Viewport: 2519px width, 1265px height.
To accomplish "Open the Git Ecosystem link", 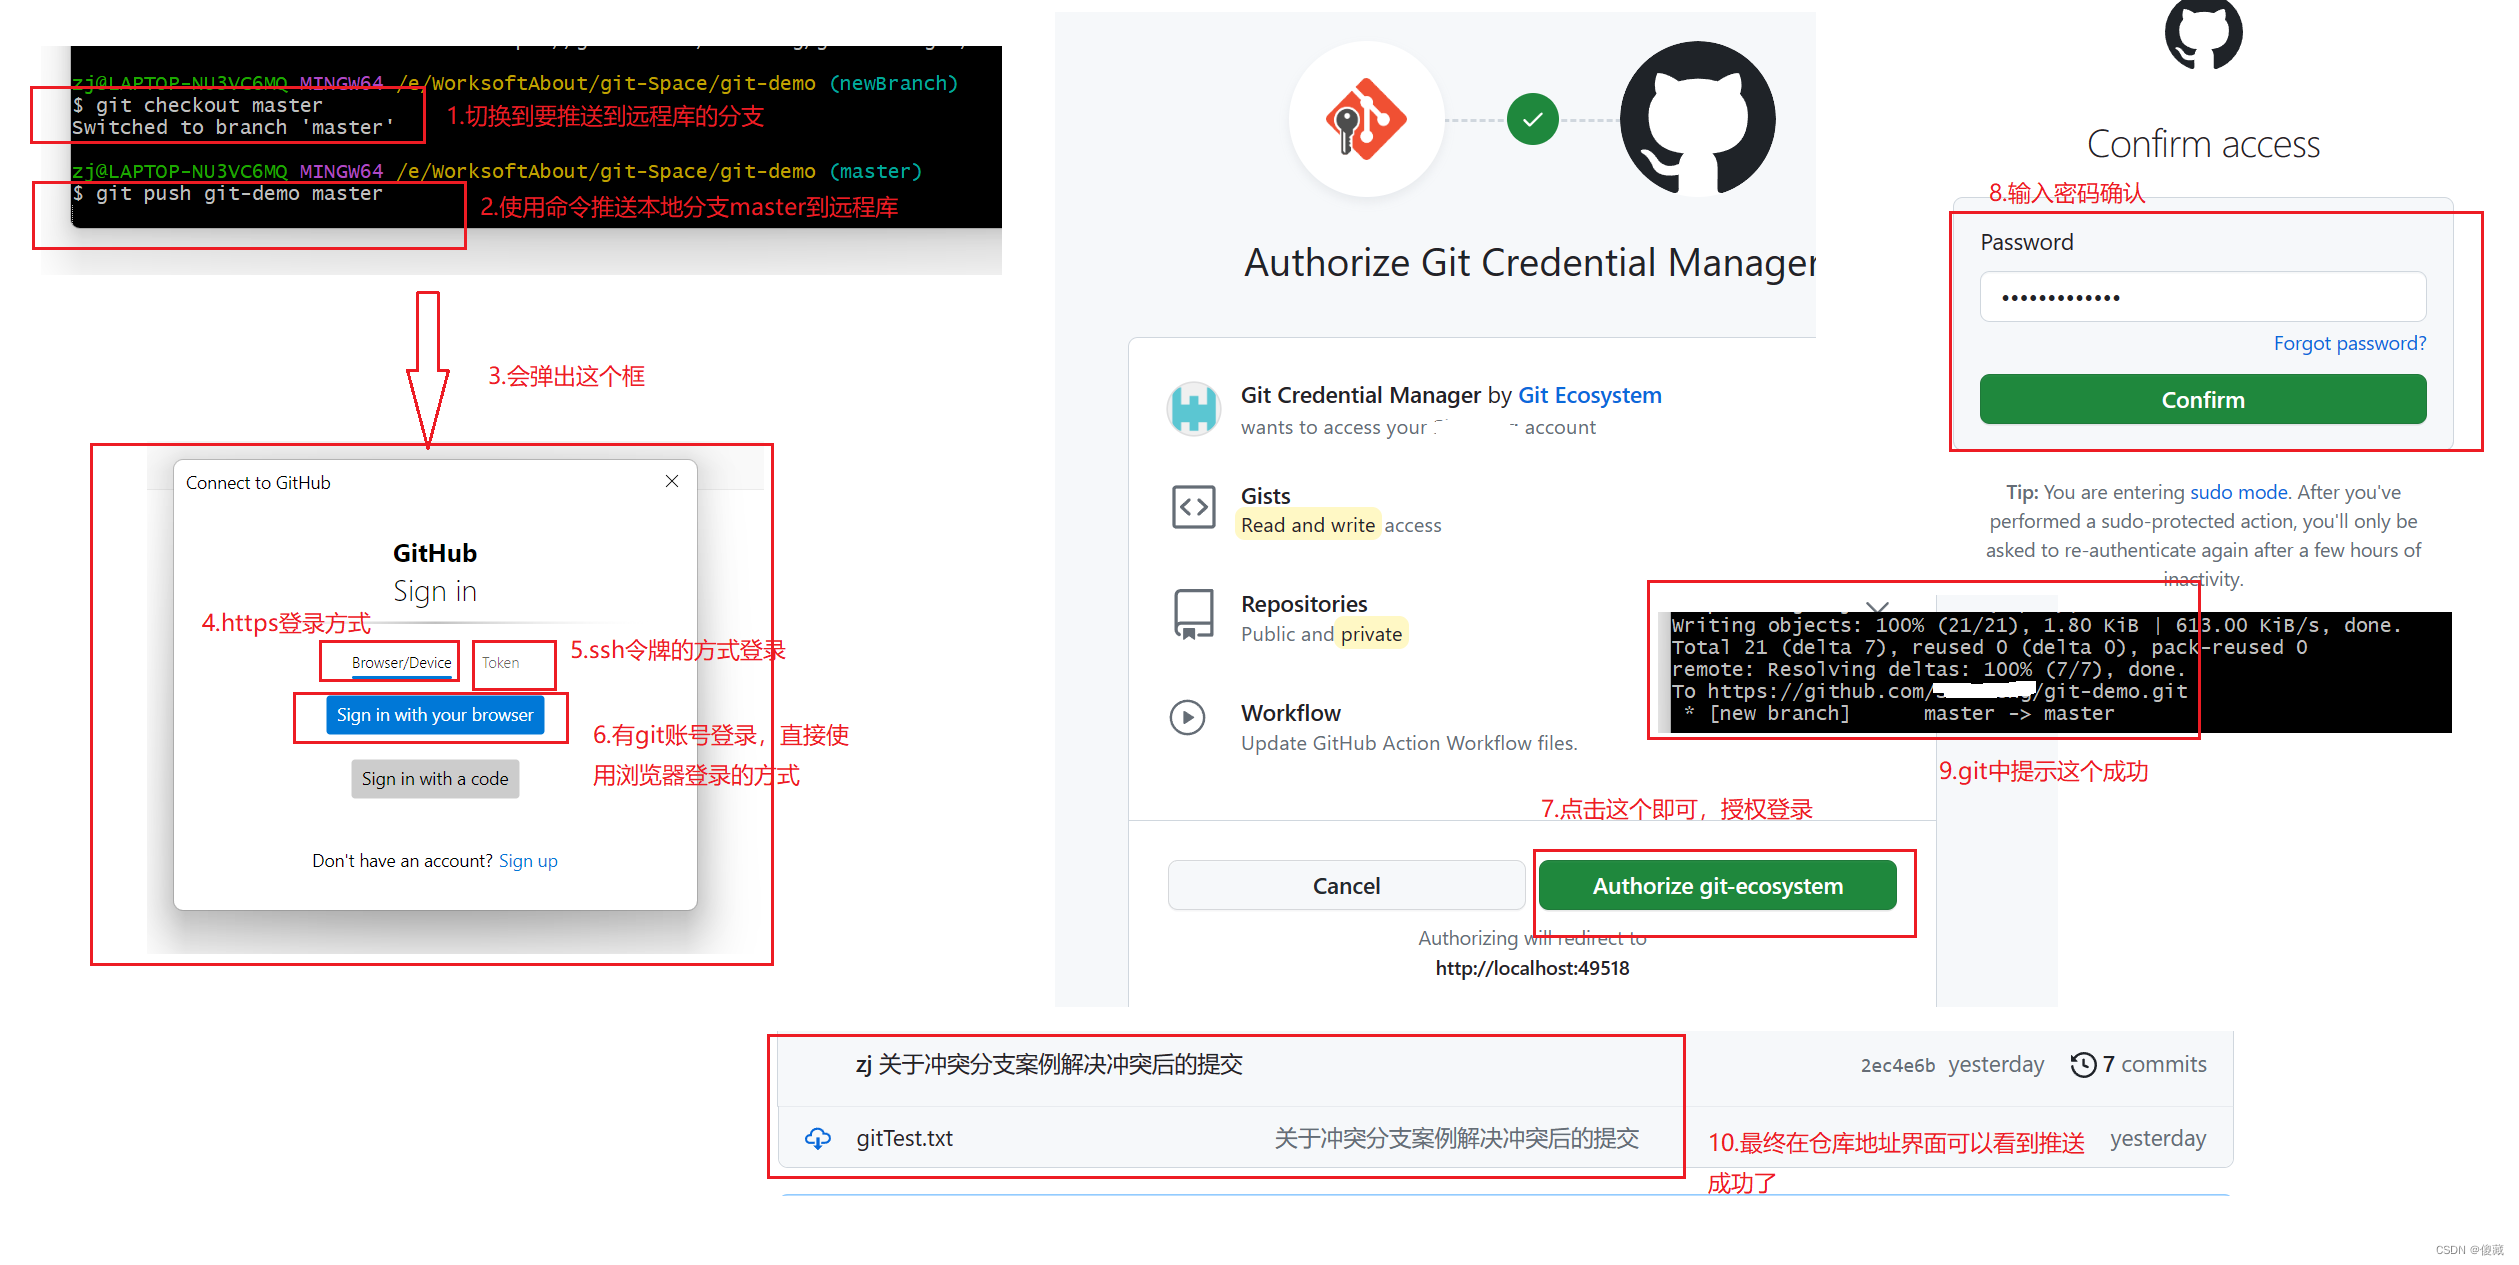I will point(1589,395).
